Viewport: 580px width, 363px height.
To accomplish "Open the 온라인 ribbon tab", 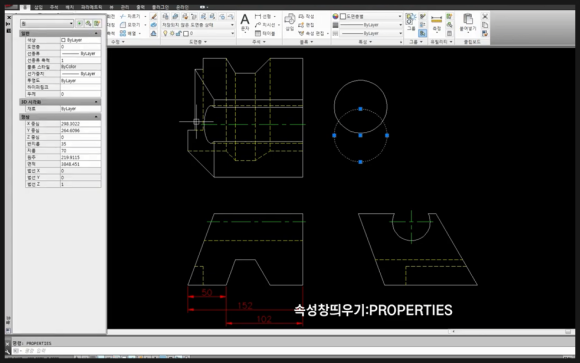I will pyautogui.click(x=182, y=7).
